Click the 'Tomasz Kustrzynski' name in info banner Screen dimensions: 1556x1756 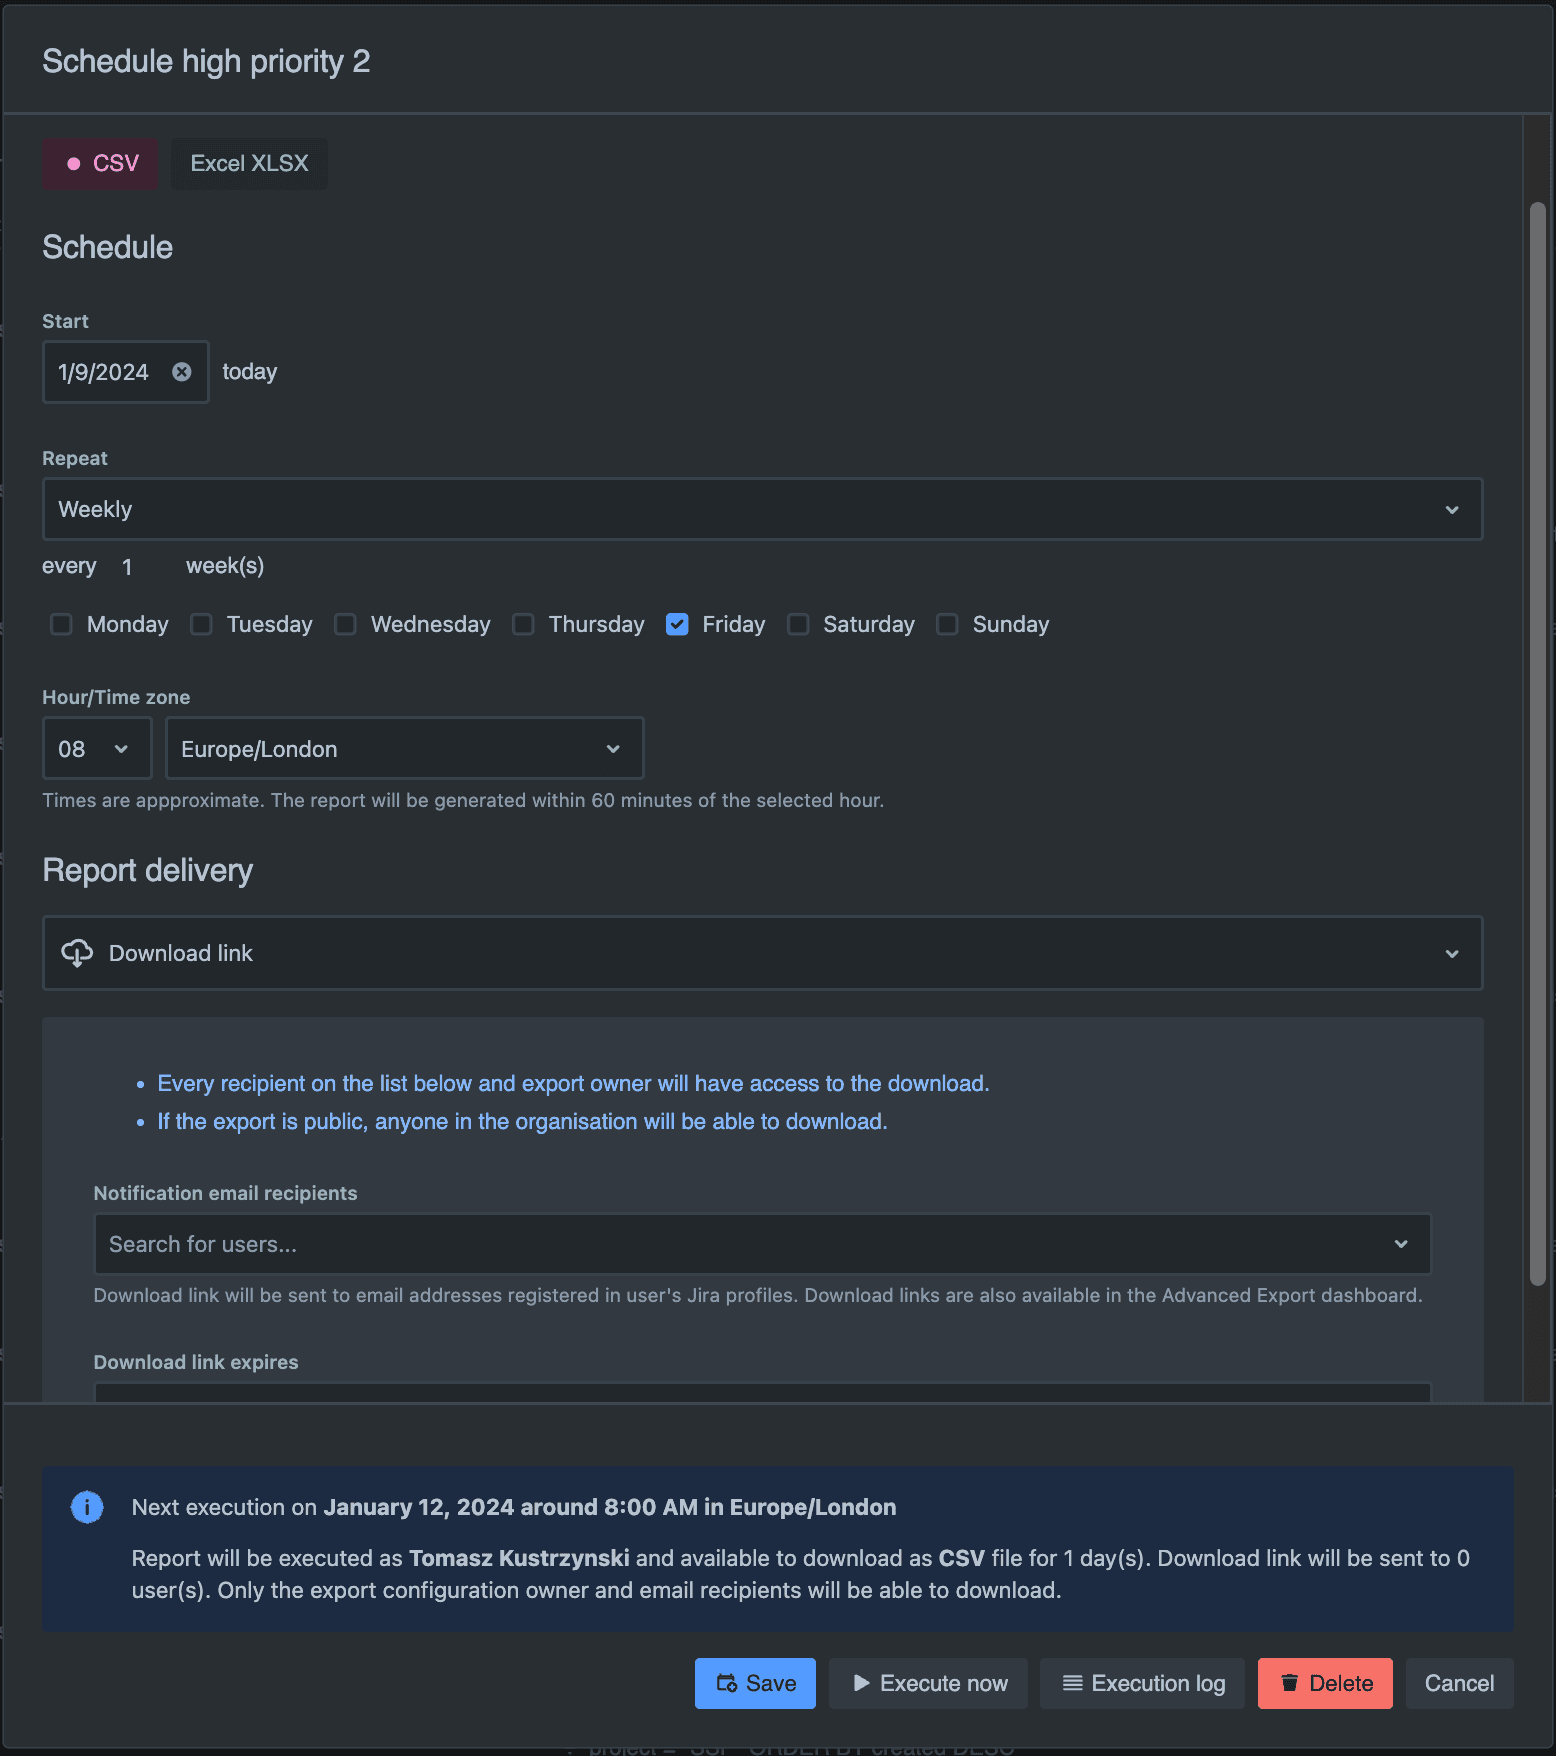click(x=519, y=1558)
